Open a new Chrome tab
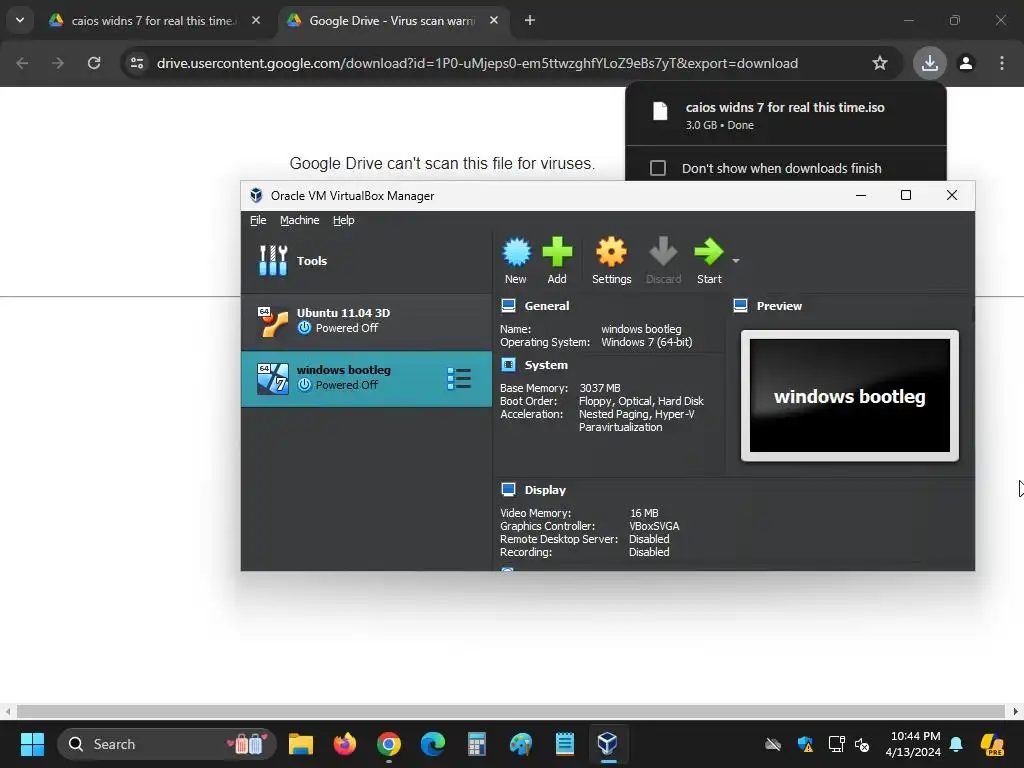1024x768 pixels. [530, 21]
